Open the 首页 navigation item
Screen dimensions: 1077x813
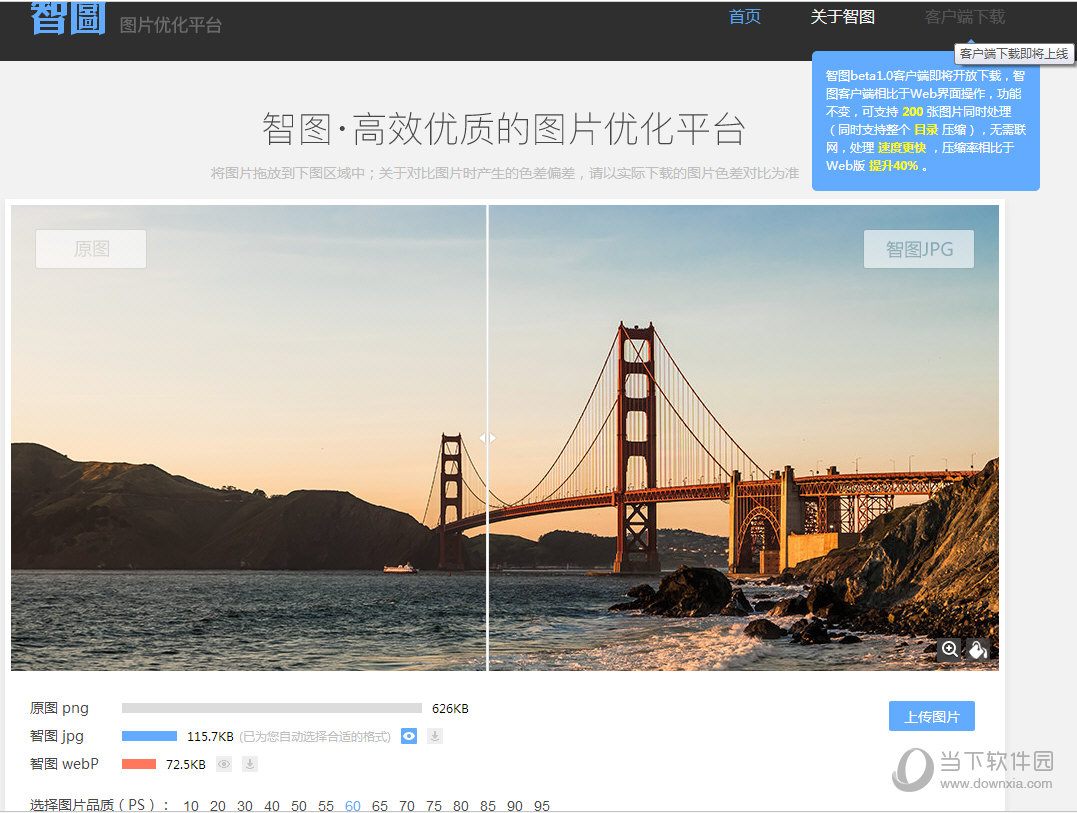click(x=744, y=16)
